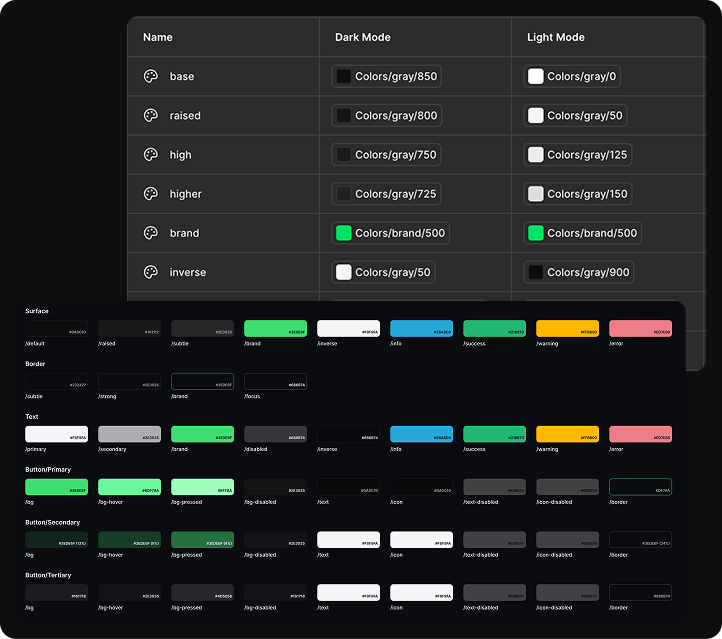Pick the Button/Primary /text-disabled swatch

coord(495,488)
